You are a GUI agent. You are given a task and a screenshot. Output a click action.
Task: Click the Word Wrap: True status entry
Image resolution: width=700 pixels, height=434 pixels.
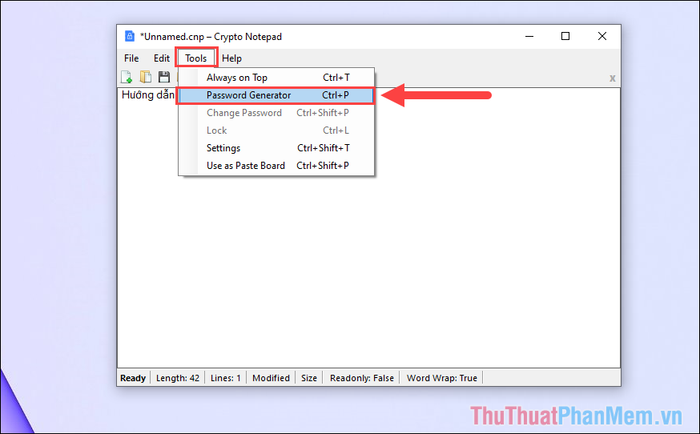(442, 378)
